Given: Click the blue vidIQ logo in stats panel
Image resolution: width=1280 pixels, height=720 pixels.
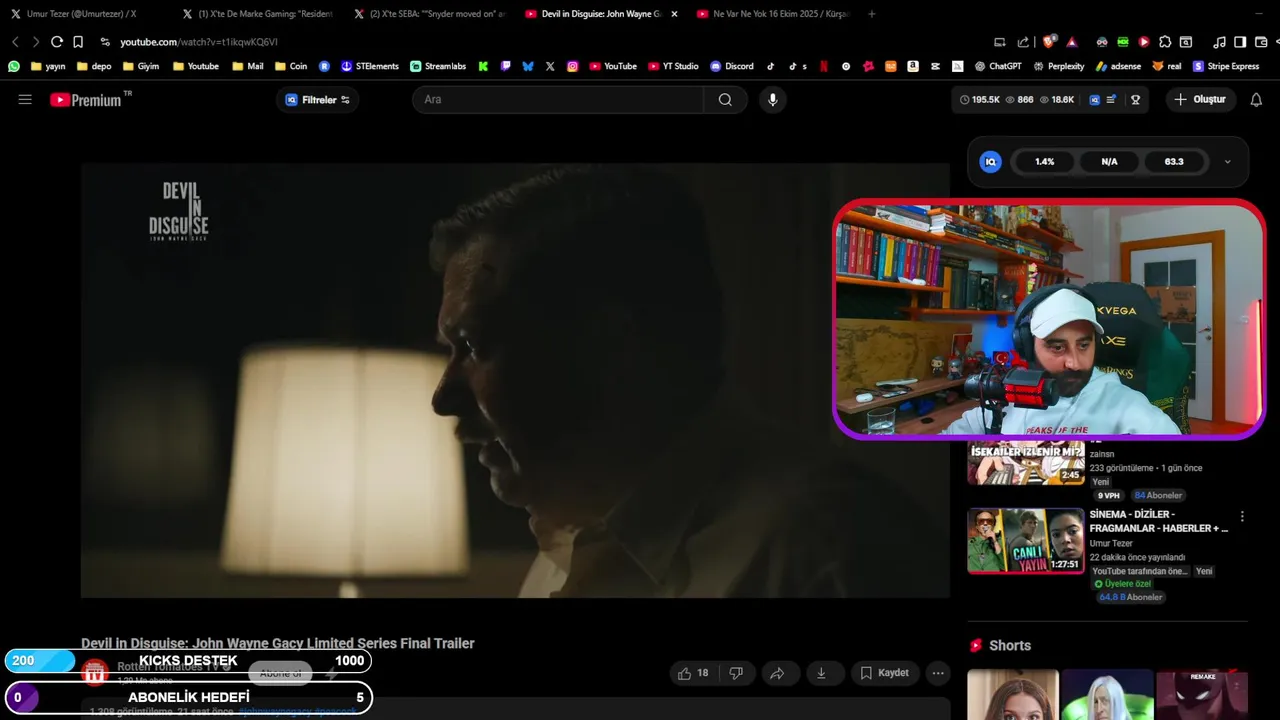Looking at the screenshot, I should click(x=990, y=161).
